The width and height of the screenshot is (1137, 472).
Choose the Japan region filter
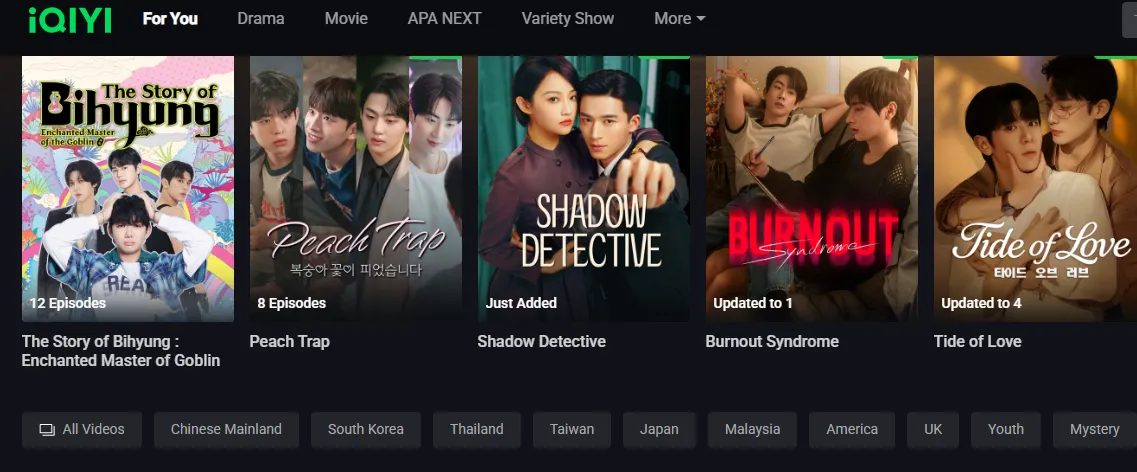(659, 430)
